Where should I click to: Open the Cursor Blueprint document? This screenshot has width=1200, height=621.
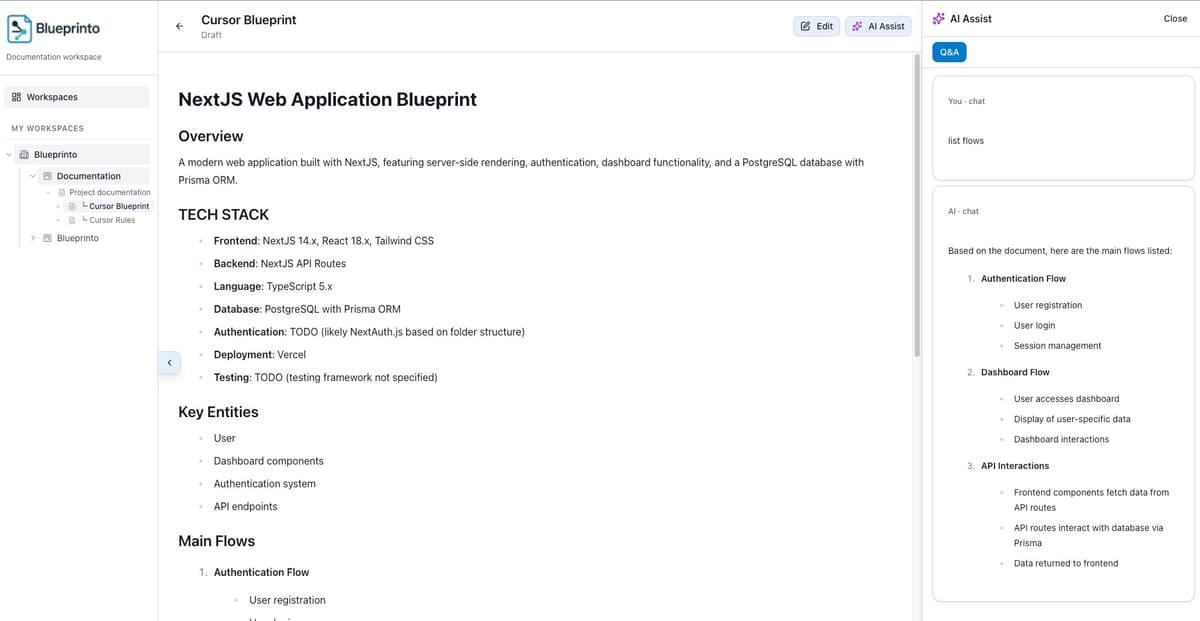[120, 206]
